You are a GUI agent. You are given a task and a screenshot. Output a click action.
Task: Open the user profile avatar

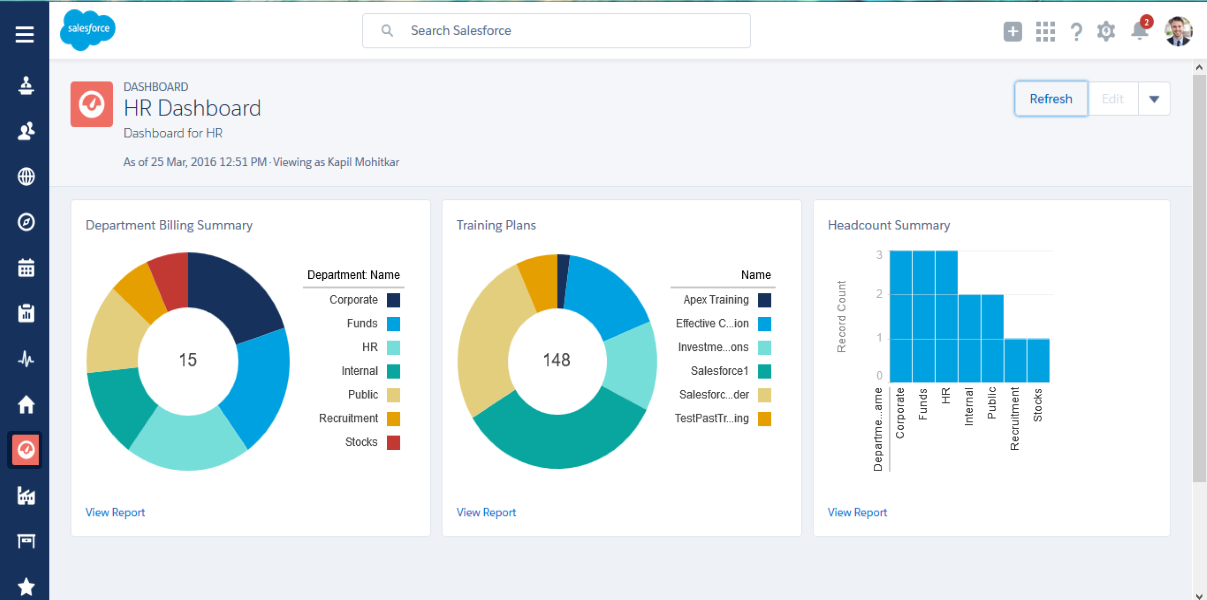[x=1179, y=31]
